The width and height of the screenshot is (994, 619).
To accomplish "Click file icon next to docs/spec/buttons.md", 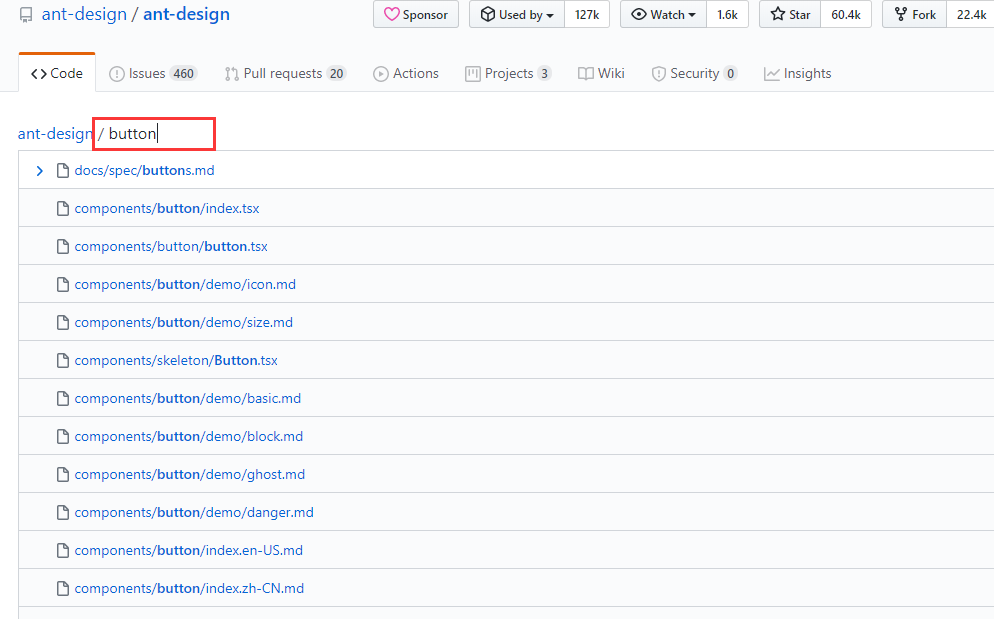I will click(x=63, y=171).
